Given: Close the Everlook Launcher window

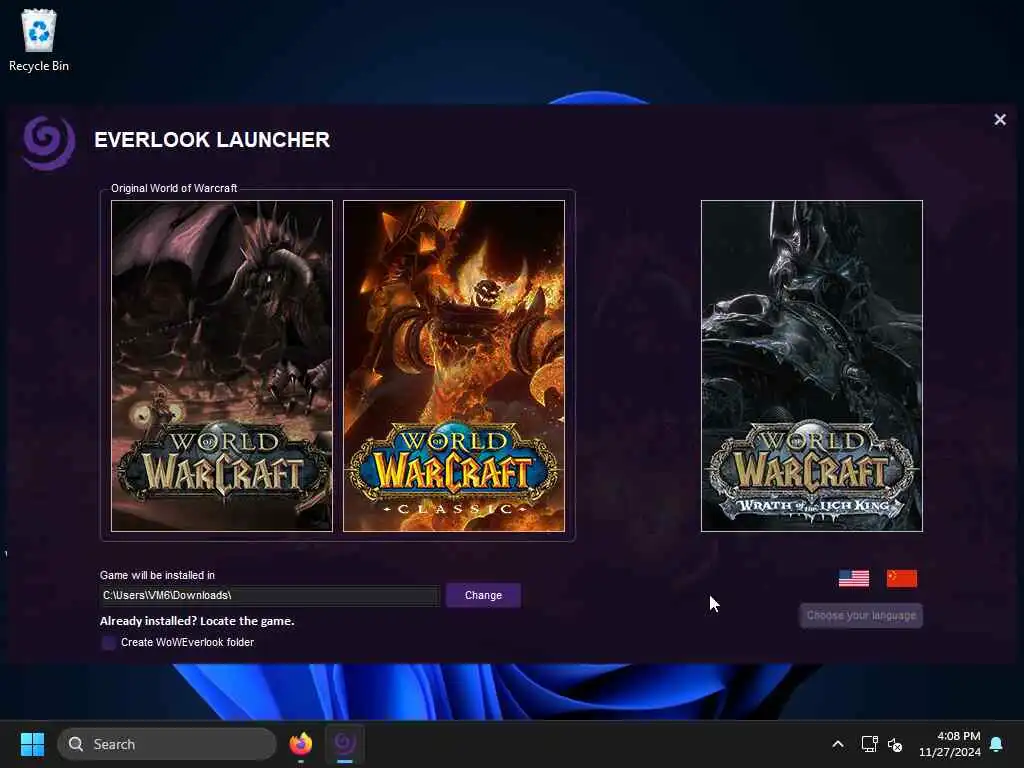Looking at the screenshot, I should [1000, 120].
